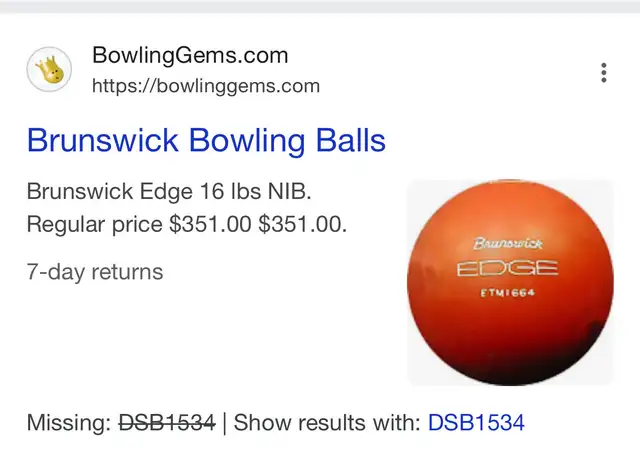This screenshot has width=640, height=457.
Task: Click the https://bowlinggems.com URL text
Action: point(206,86)
